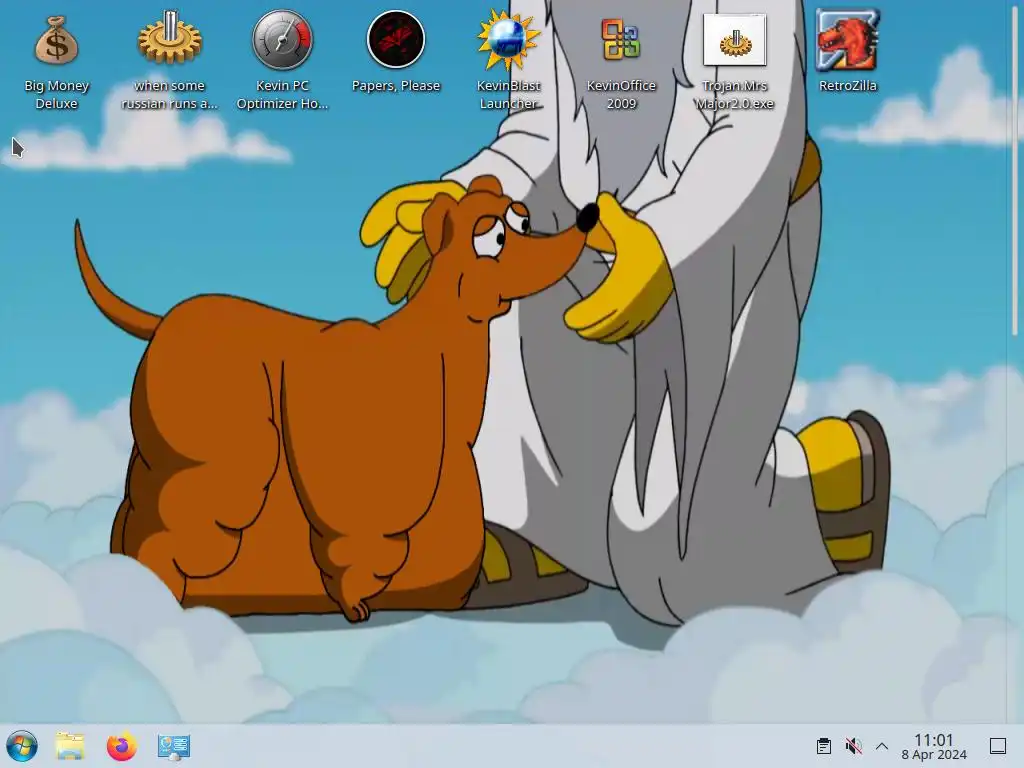
Task: Open file manager folder icon in taskbar
Action: pyautogui.click(x=70, y=746)
